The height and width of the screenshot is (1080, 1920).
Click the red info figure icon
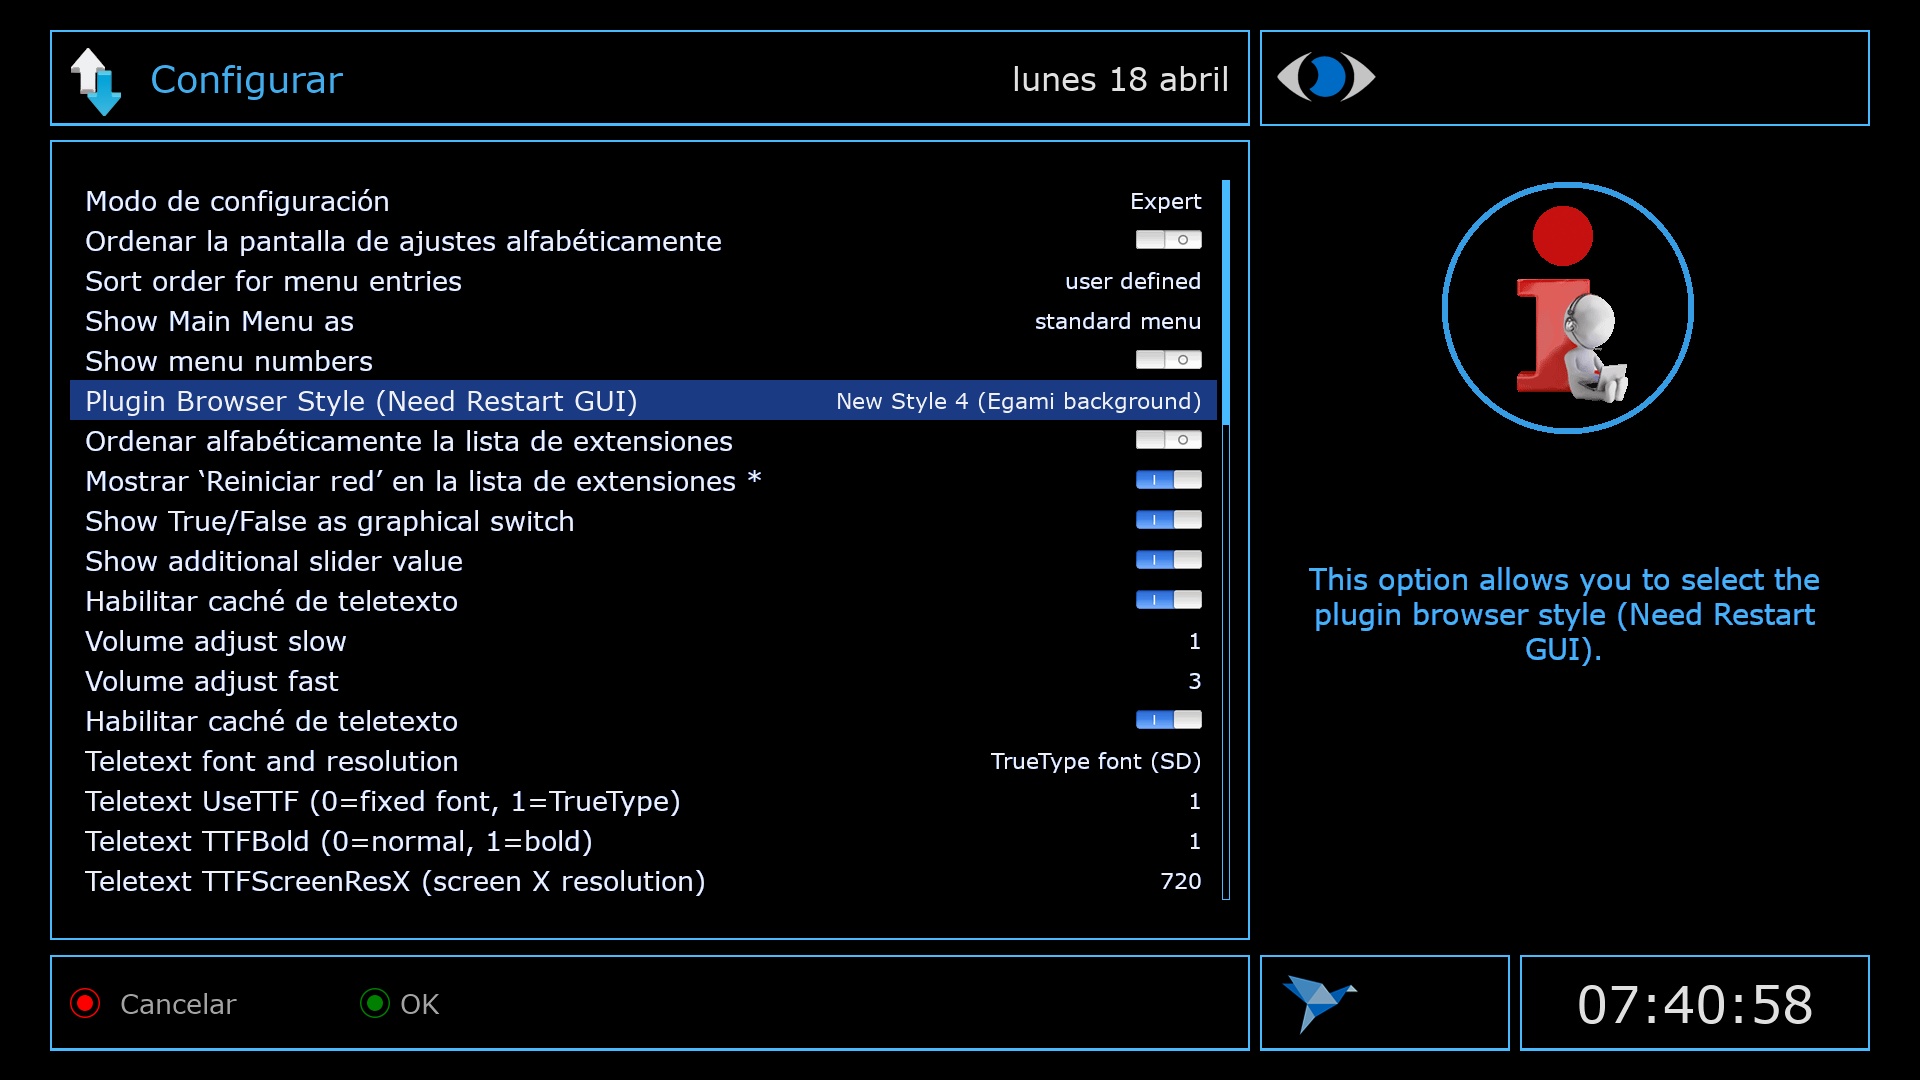[1567, 308]
